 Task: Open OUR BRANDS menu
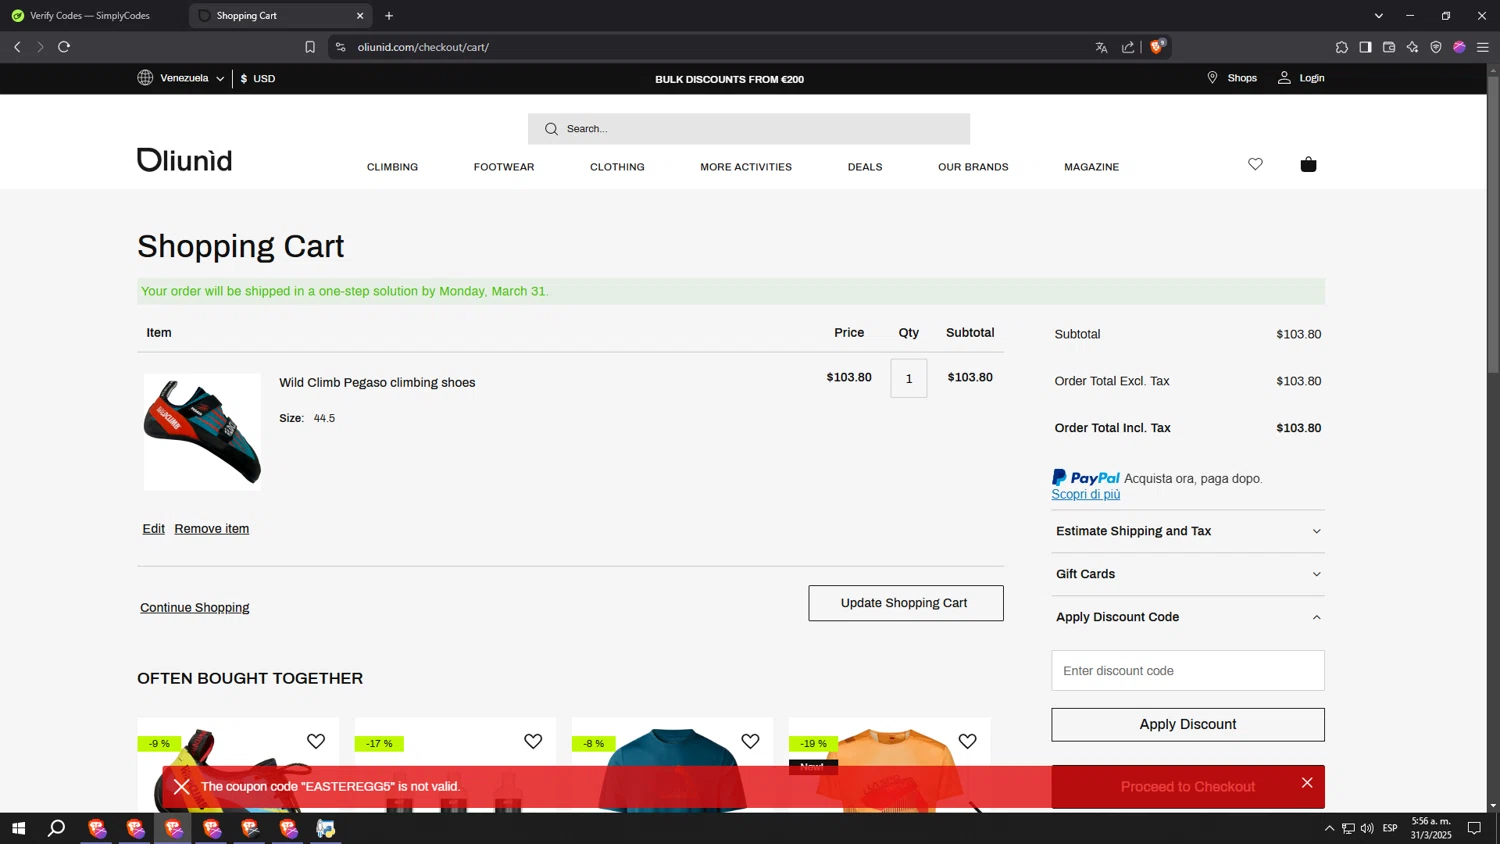tap(973, 167)
